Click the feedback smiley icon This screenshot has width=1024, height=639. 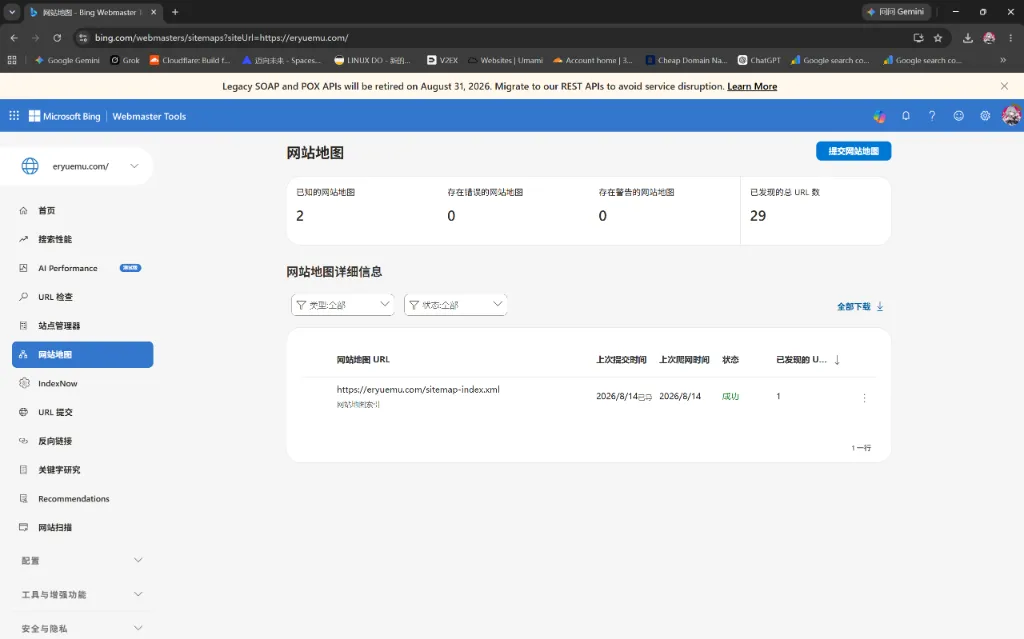tap(959, 116)
